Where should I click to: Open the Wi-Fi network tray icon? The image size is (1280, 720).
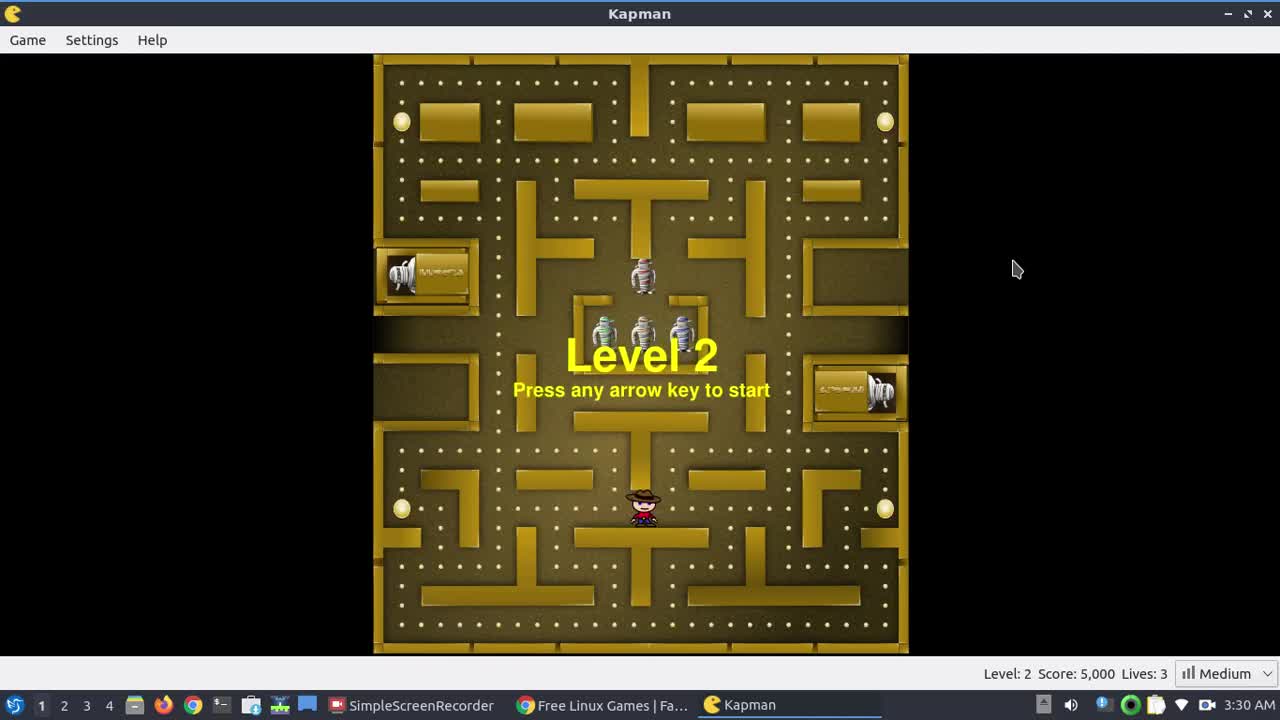(x=1181, y=705)
